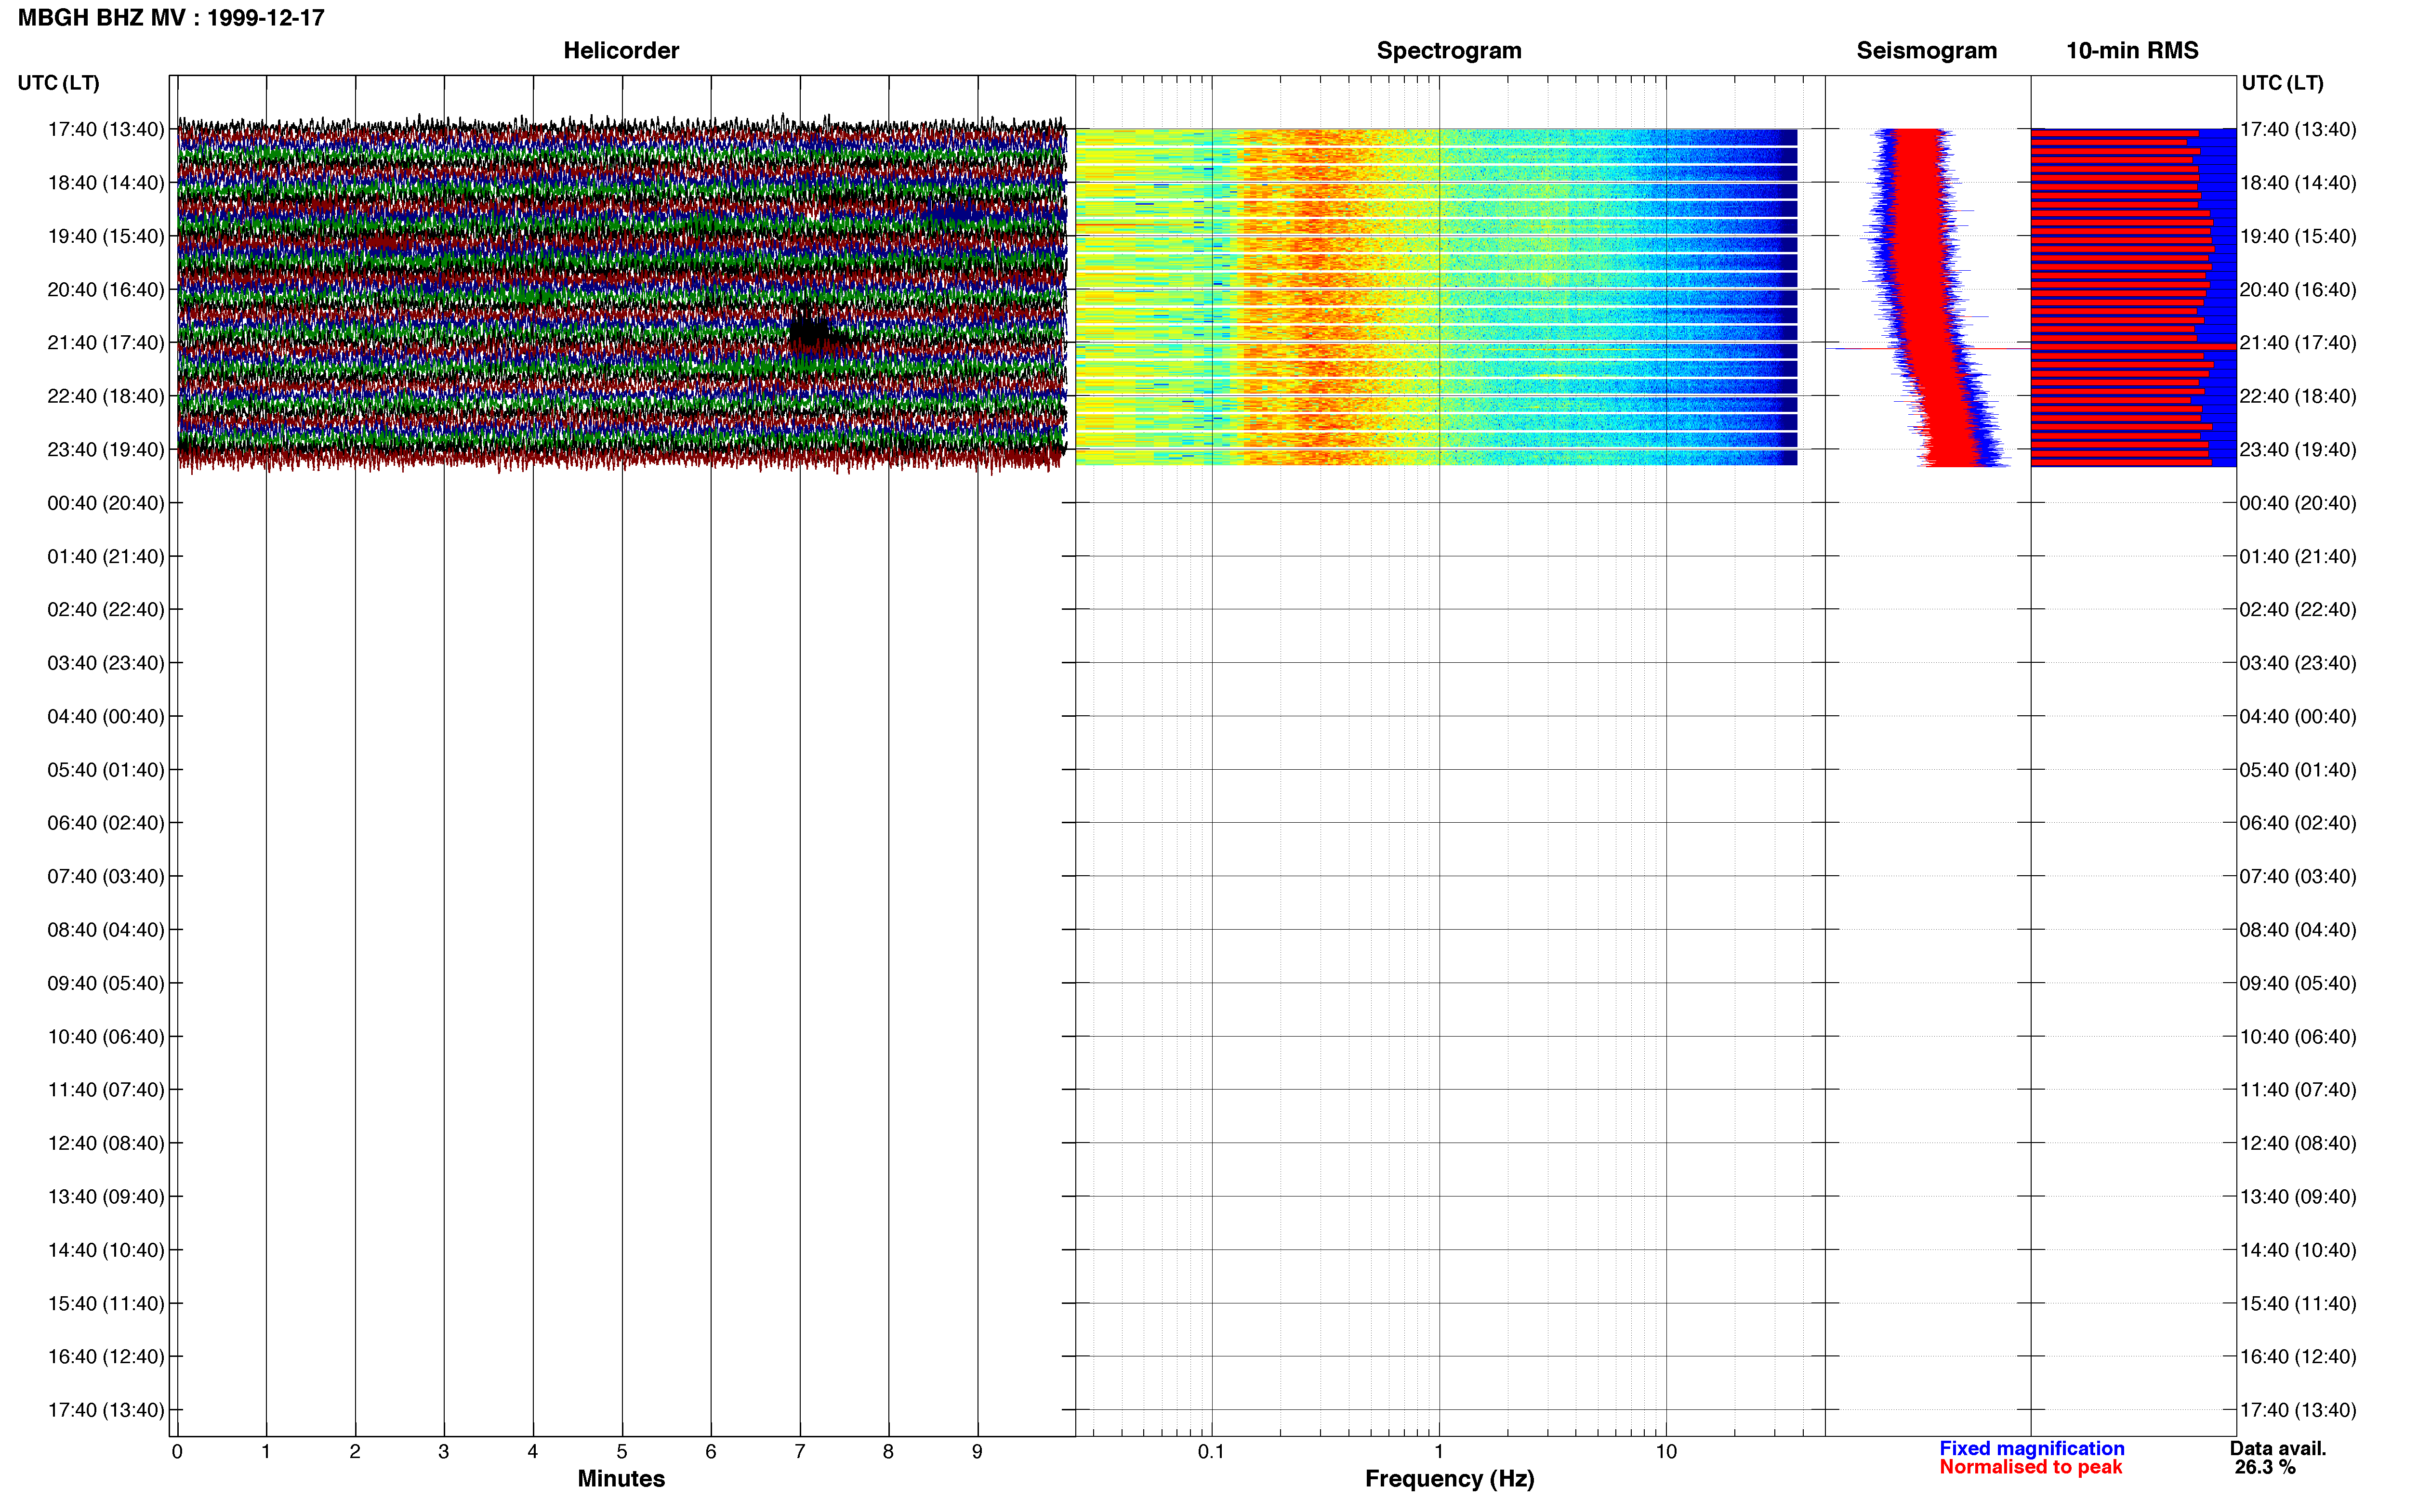2418x1512 pixels.
Task: Click the 4 tick on the Minutes axis
Action: [x=533, y=1452]
